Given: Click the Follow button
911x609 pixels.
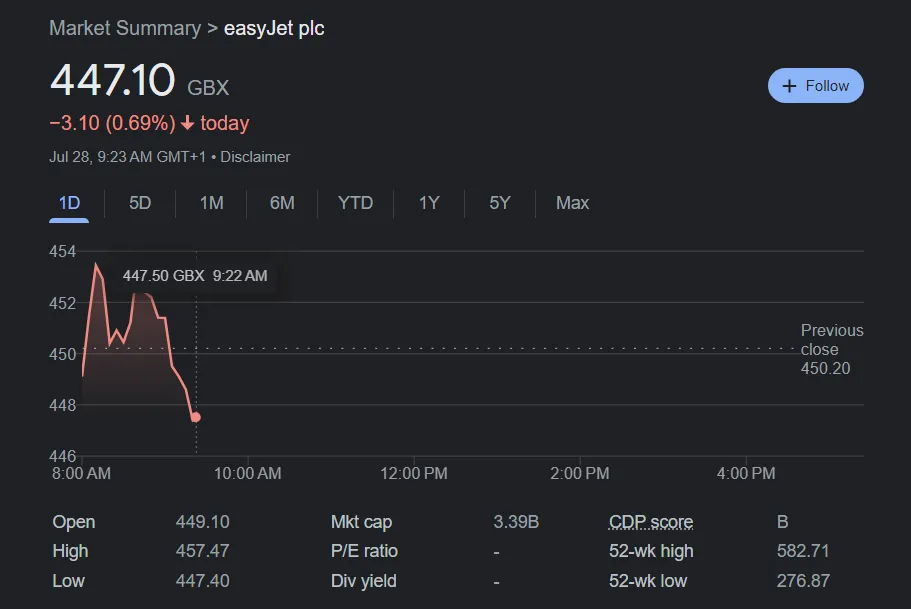Looking at the screenshot, I should pyautogui.click(x=815, y=86).
